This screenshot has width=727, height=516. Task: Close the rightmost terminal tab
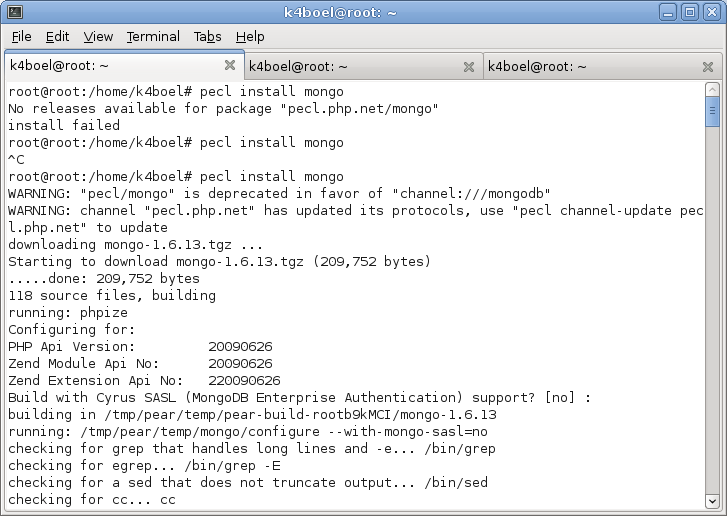pyautogui.click(x=708, y=67)
